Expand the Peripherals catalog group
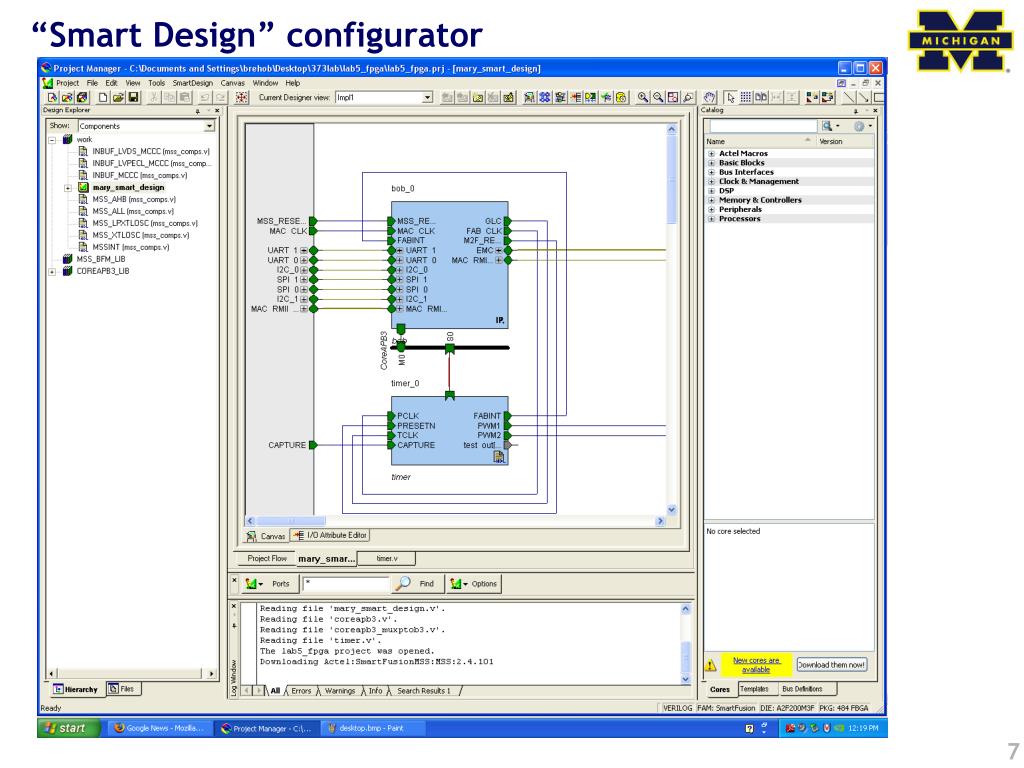 711,210
